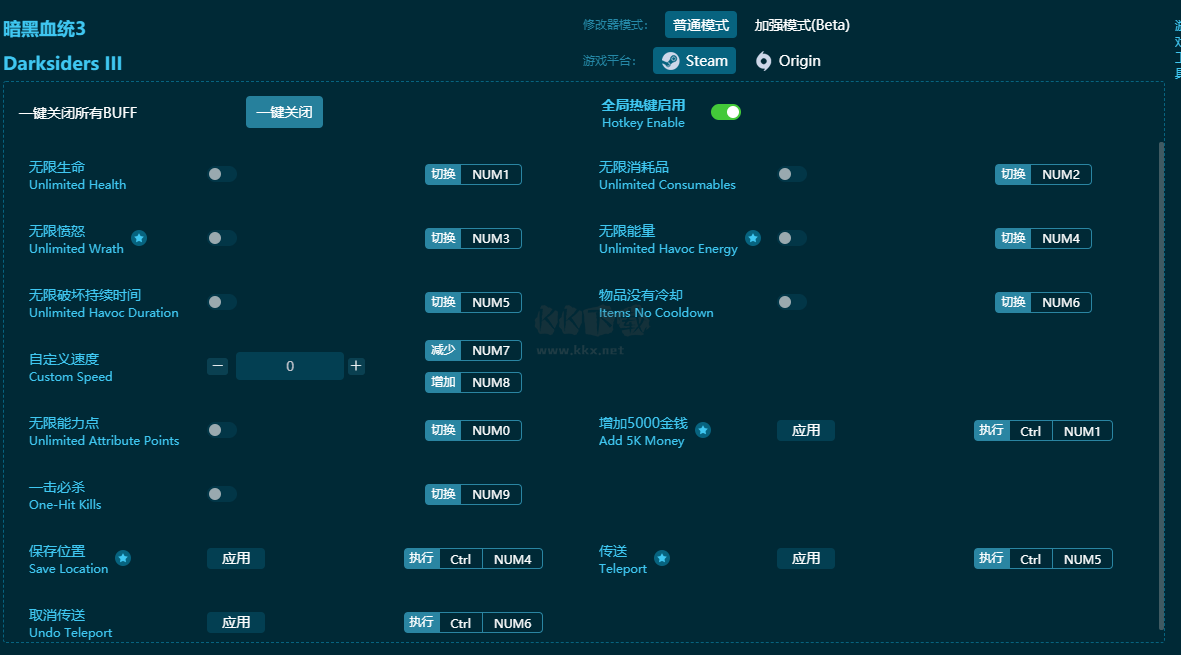The height and width of the screenshot is (655, 1181).
Task: Click the NUM5 hotkey for Unlimited Havoc Duration
Action: pos(473,303)
